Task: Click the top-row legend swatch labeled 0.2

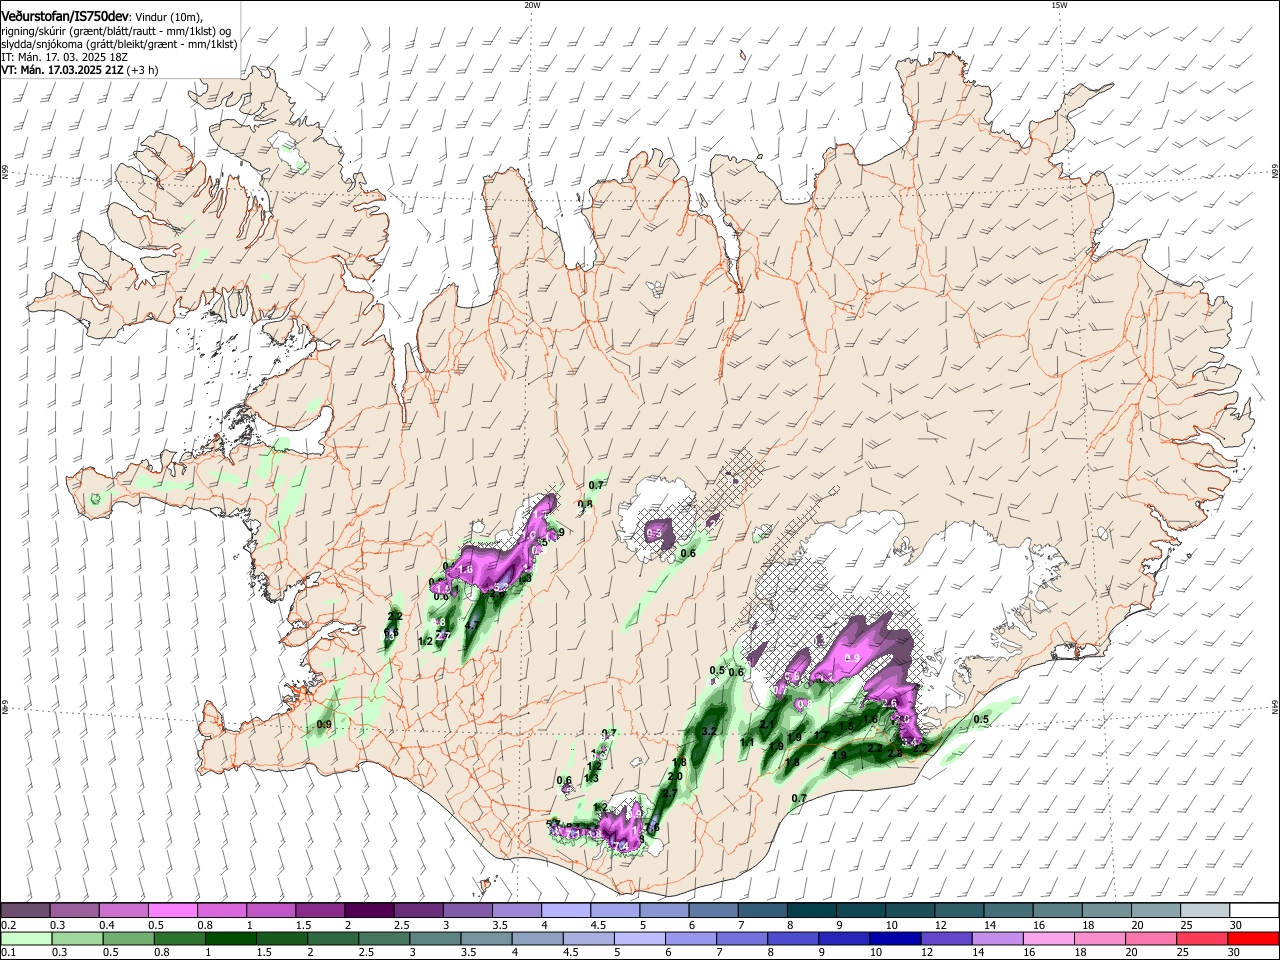Action: coord(25,911)
